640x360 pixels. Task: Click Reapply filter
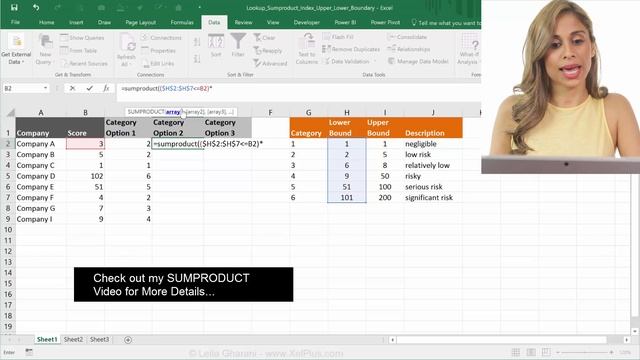click(x=268, y=51)
